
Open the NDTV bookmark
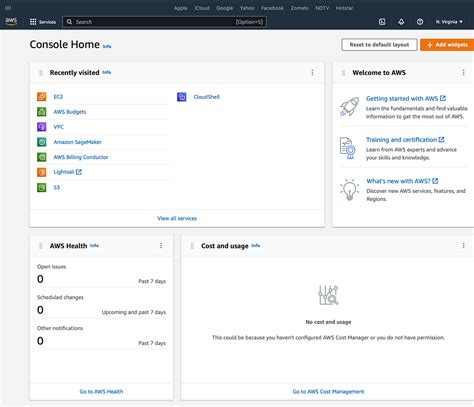(322, 8)
